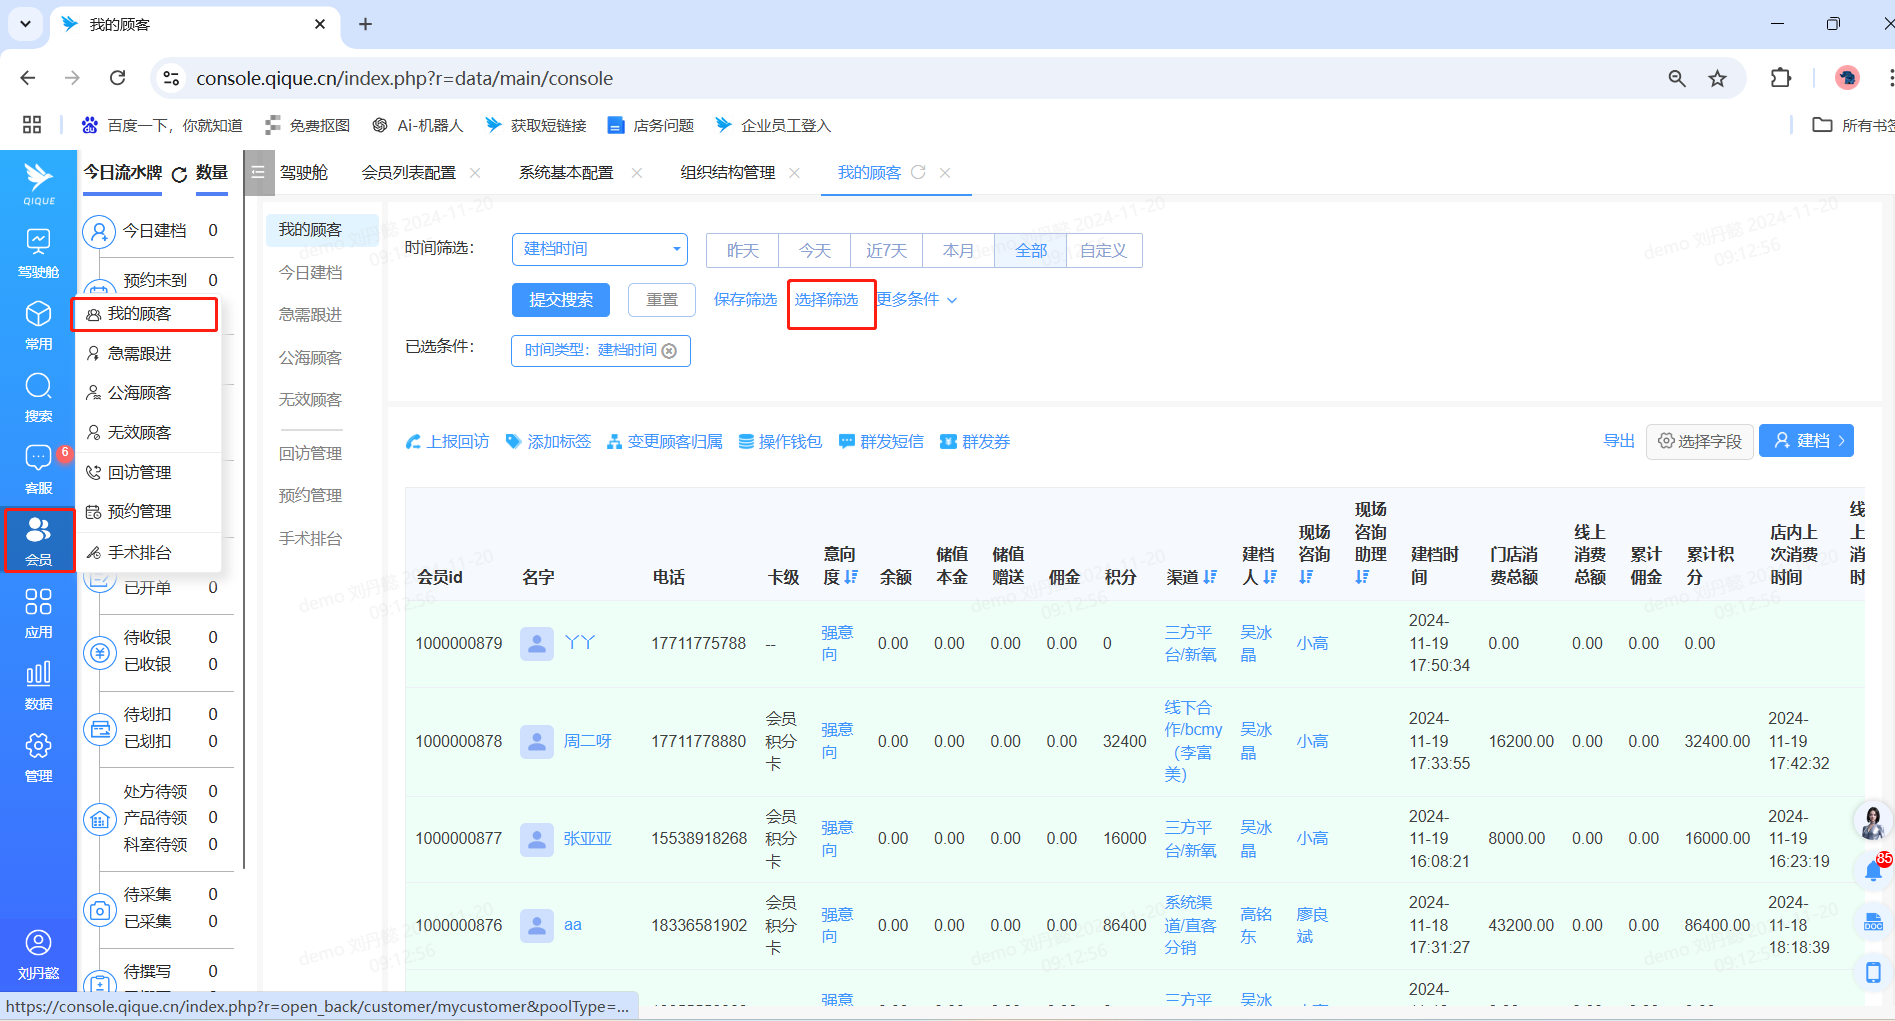Open the 数据 chart sidebar icon
The height and width of the screenshot is (1021, 1895).
click(38, 684)
